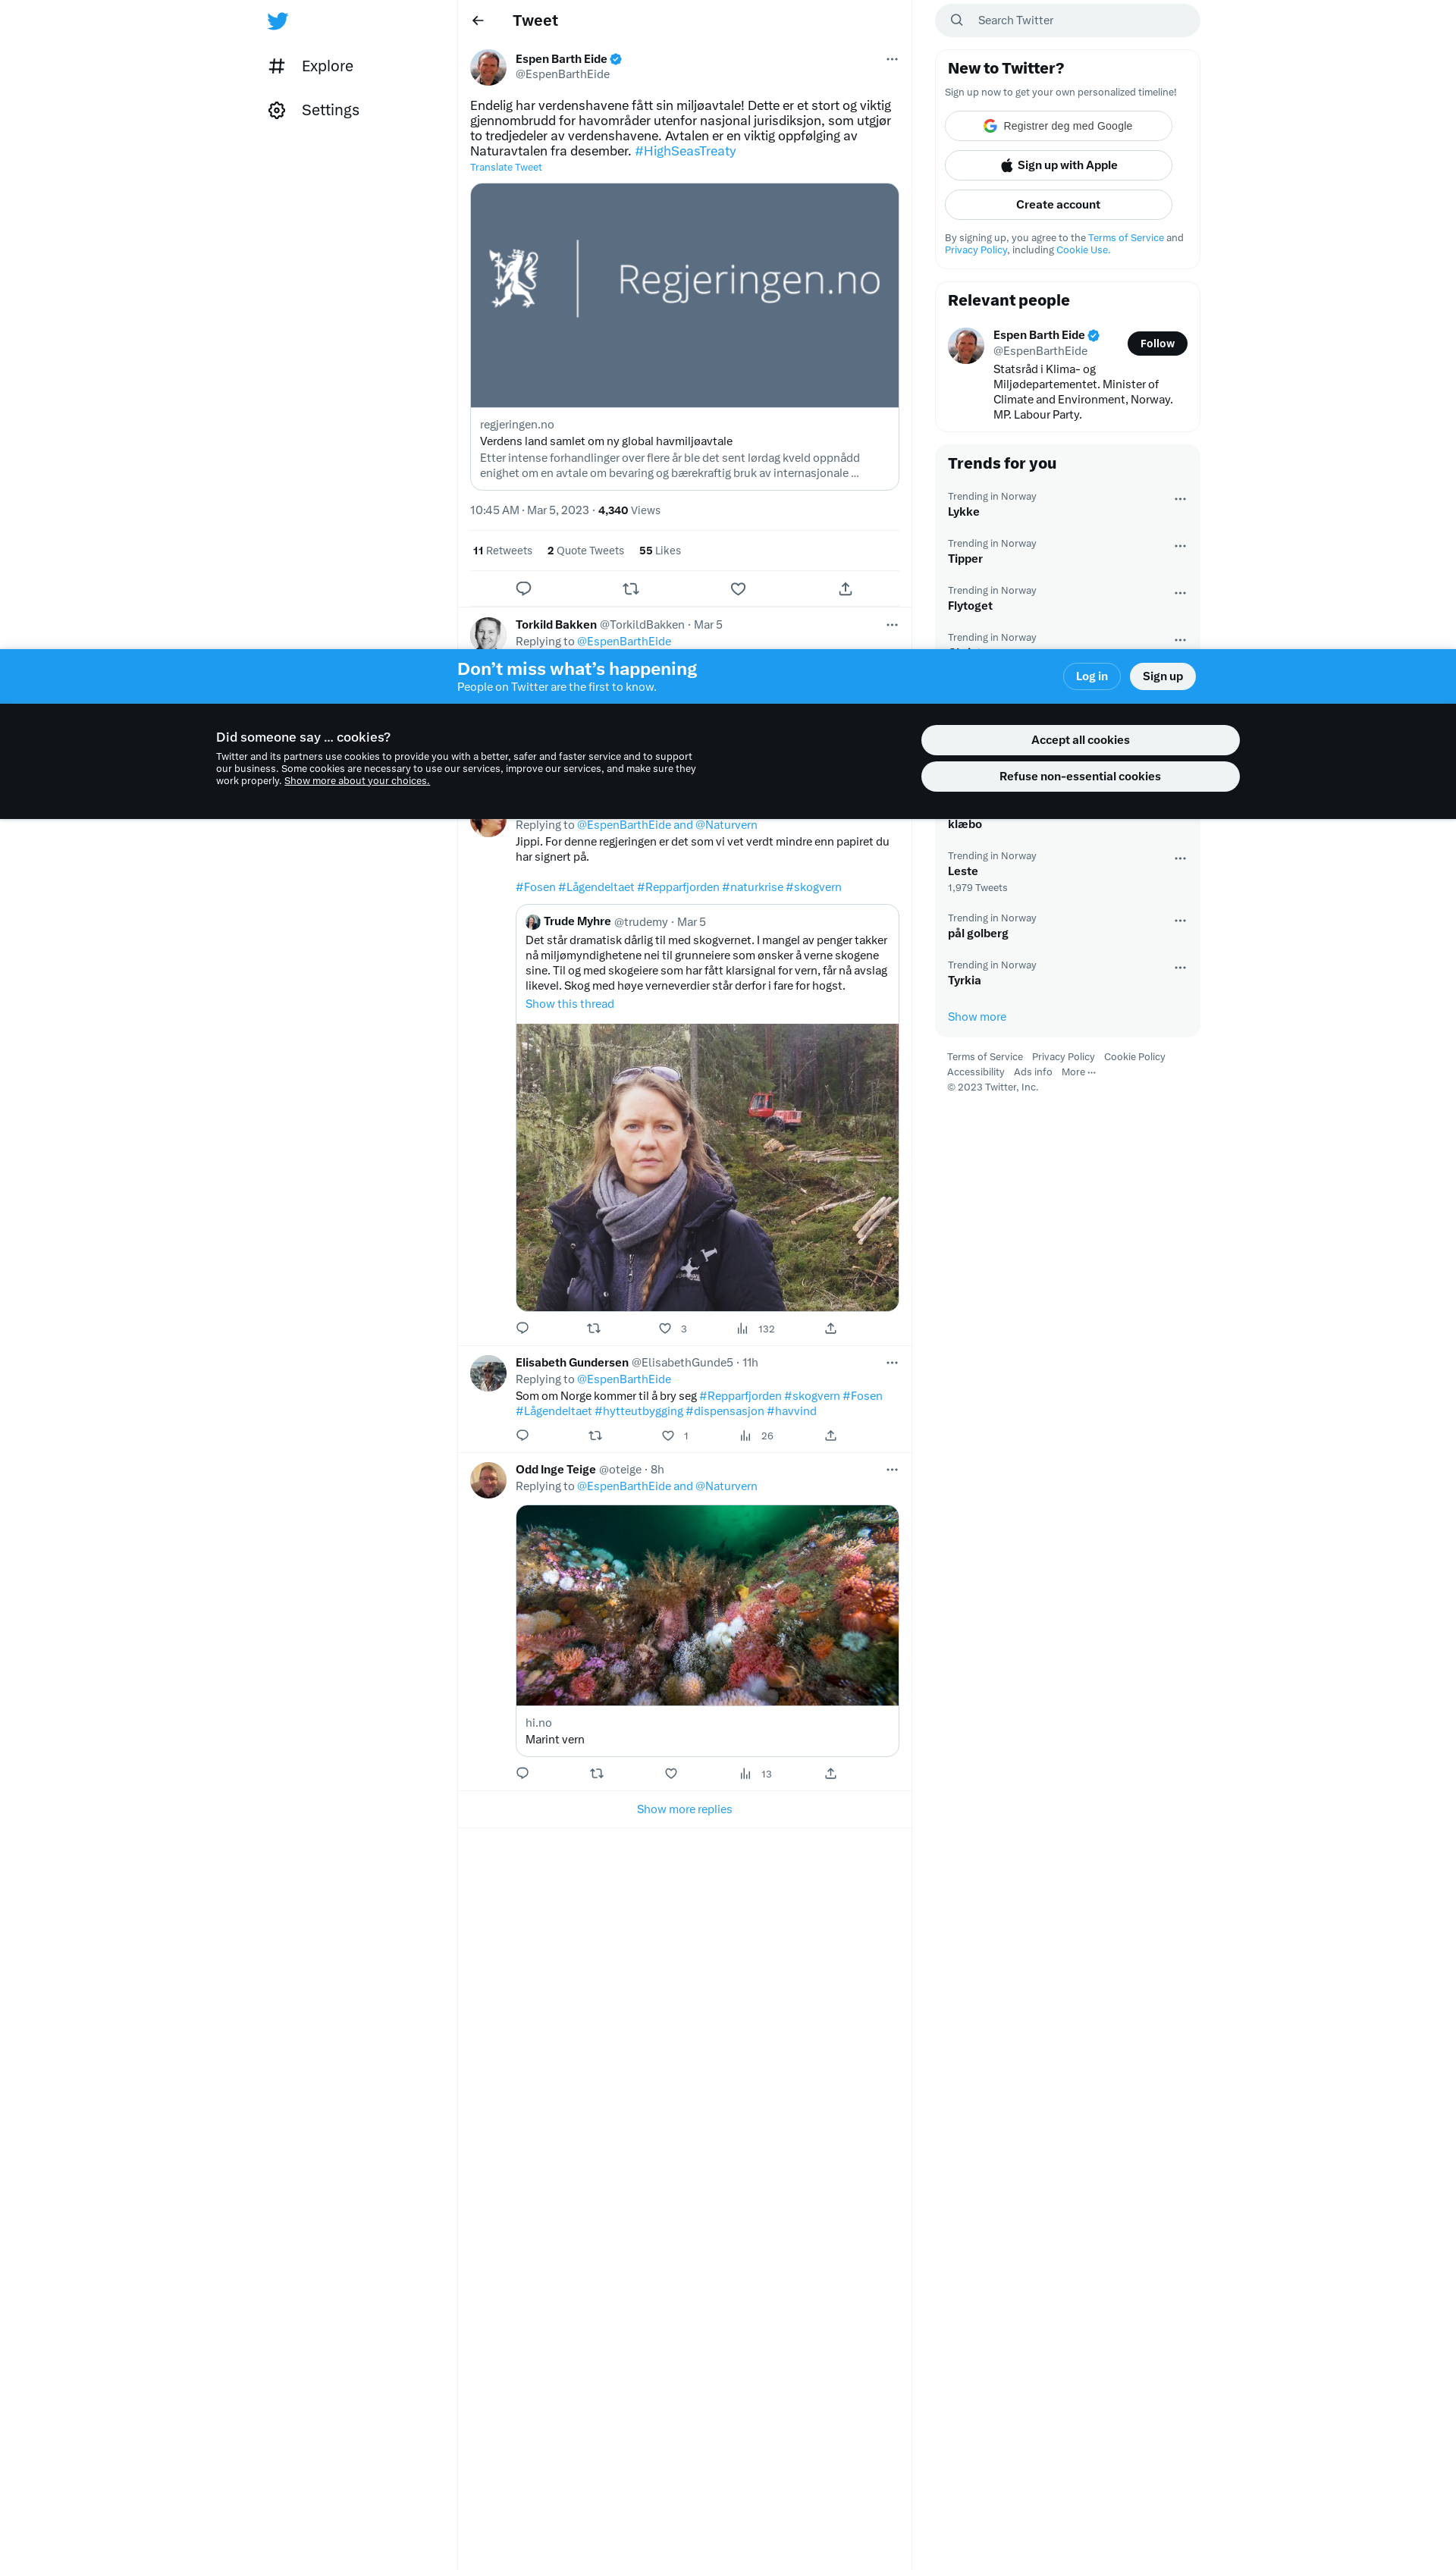Open more options on main tweet
Viewport: 1456px width, 2570px height.
coord(891,59)
